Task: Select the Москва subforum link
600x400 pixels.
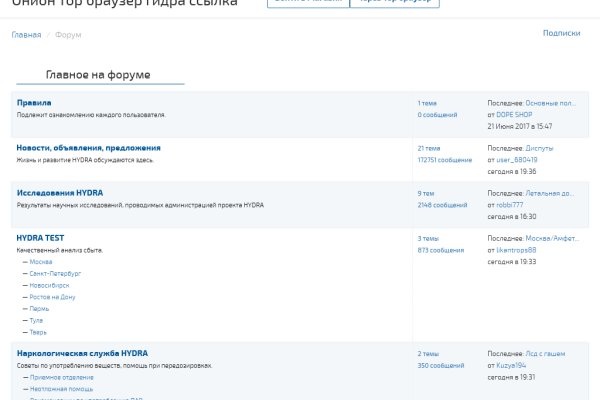Action: tap(41, 261)
